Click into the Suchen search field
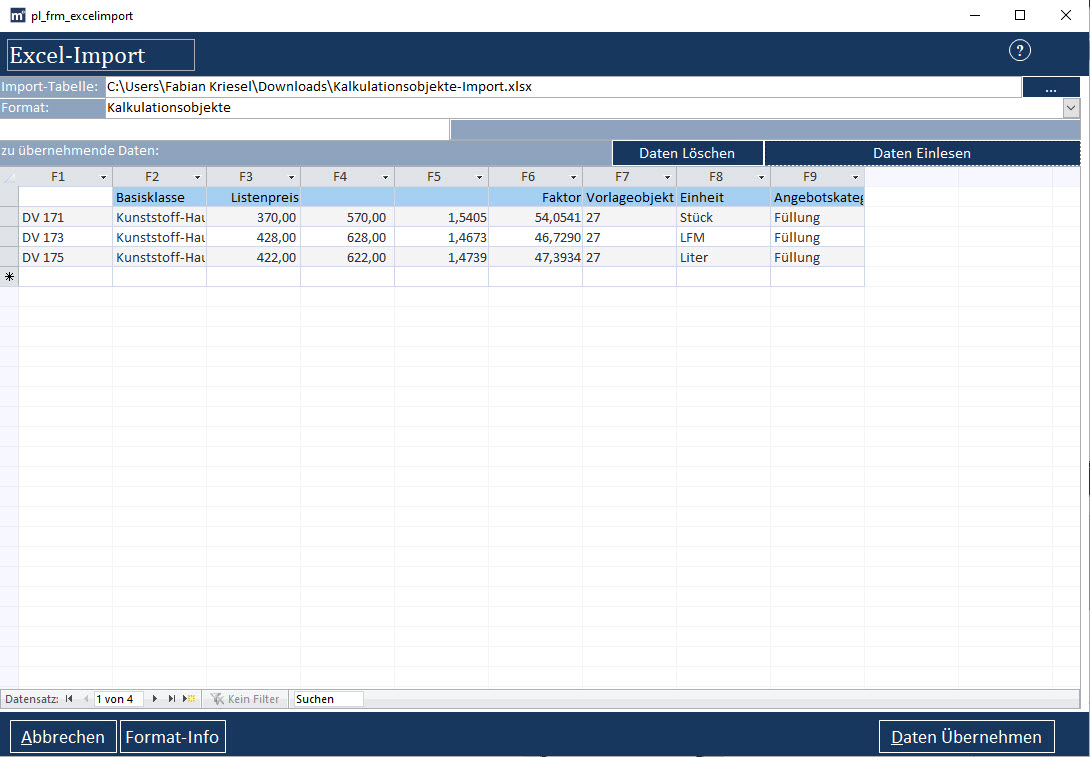1090x757 pixels. point(328,699)
